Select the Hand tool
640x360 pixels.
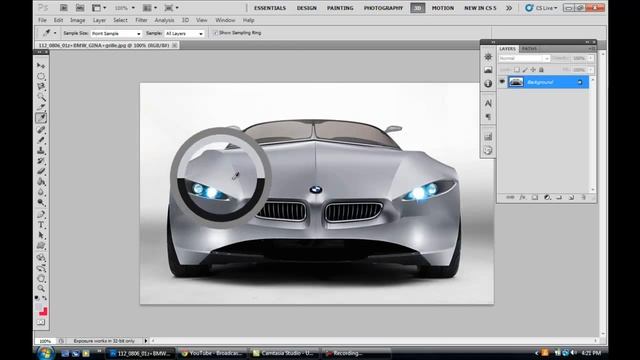coord(41,279)
